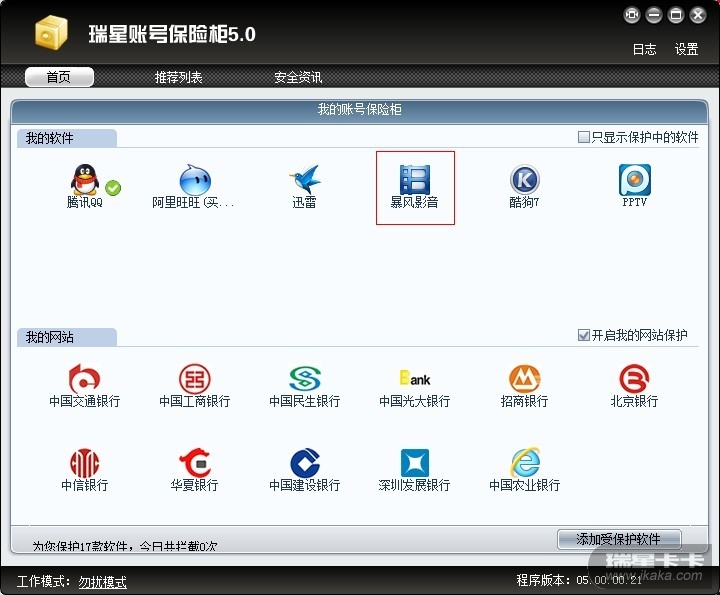
Task: Open the 酷狗7 music icon
Action: 524,180
